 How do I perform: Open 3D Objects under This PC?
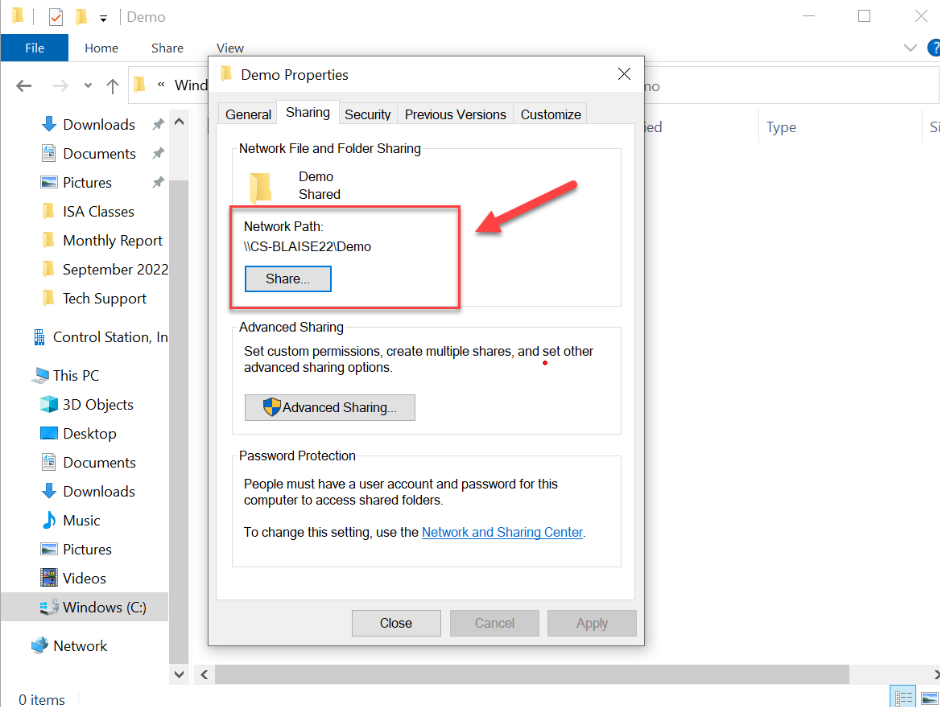(x=98, y=404)
